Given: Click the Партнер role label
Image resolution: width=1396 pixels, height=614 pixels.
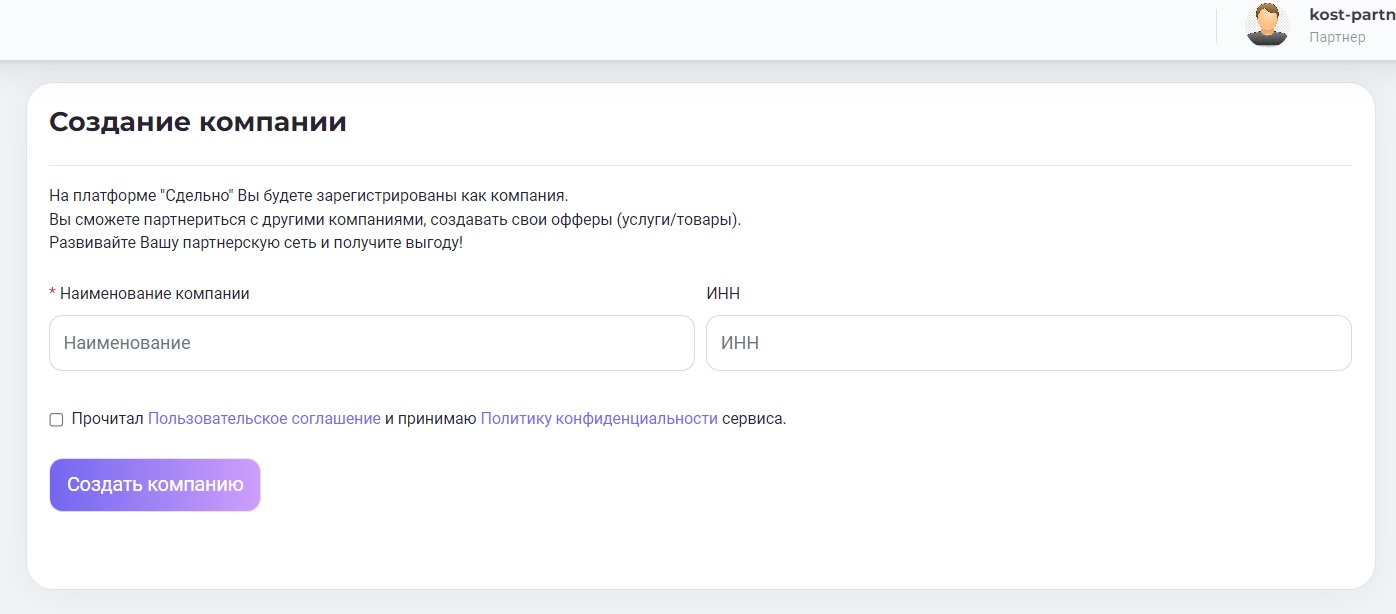Looking at the screenshot, I should coord(1337,38).
